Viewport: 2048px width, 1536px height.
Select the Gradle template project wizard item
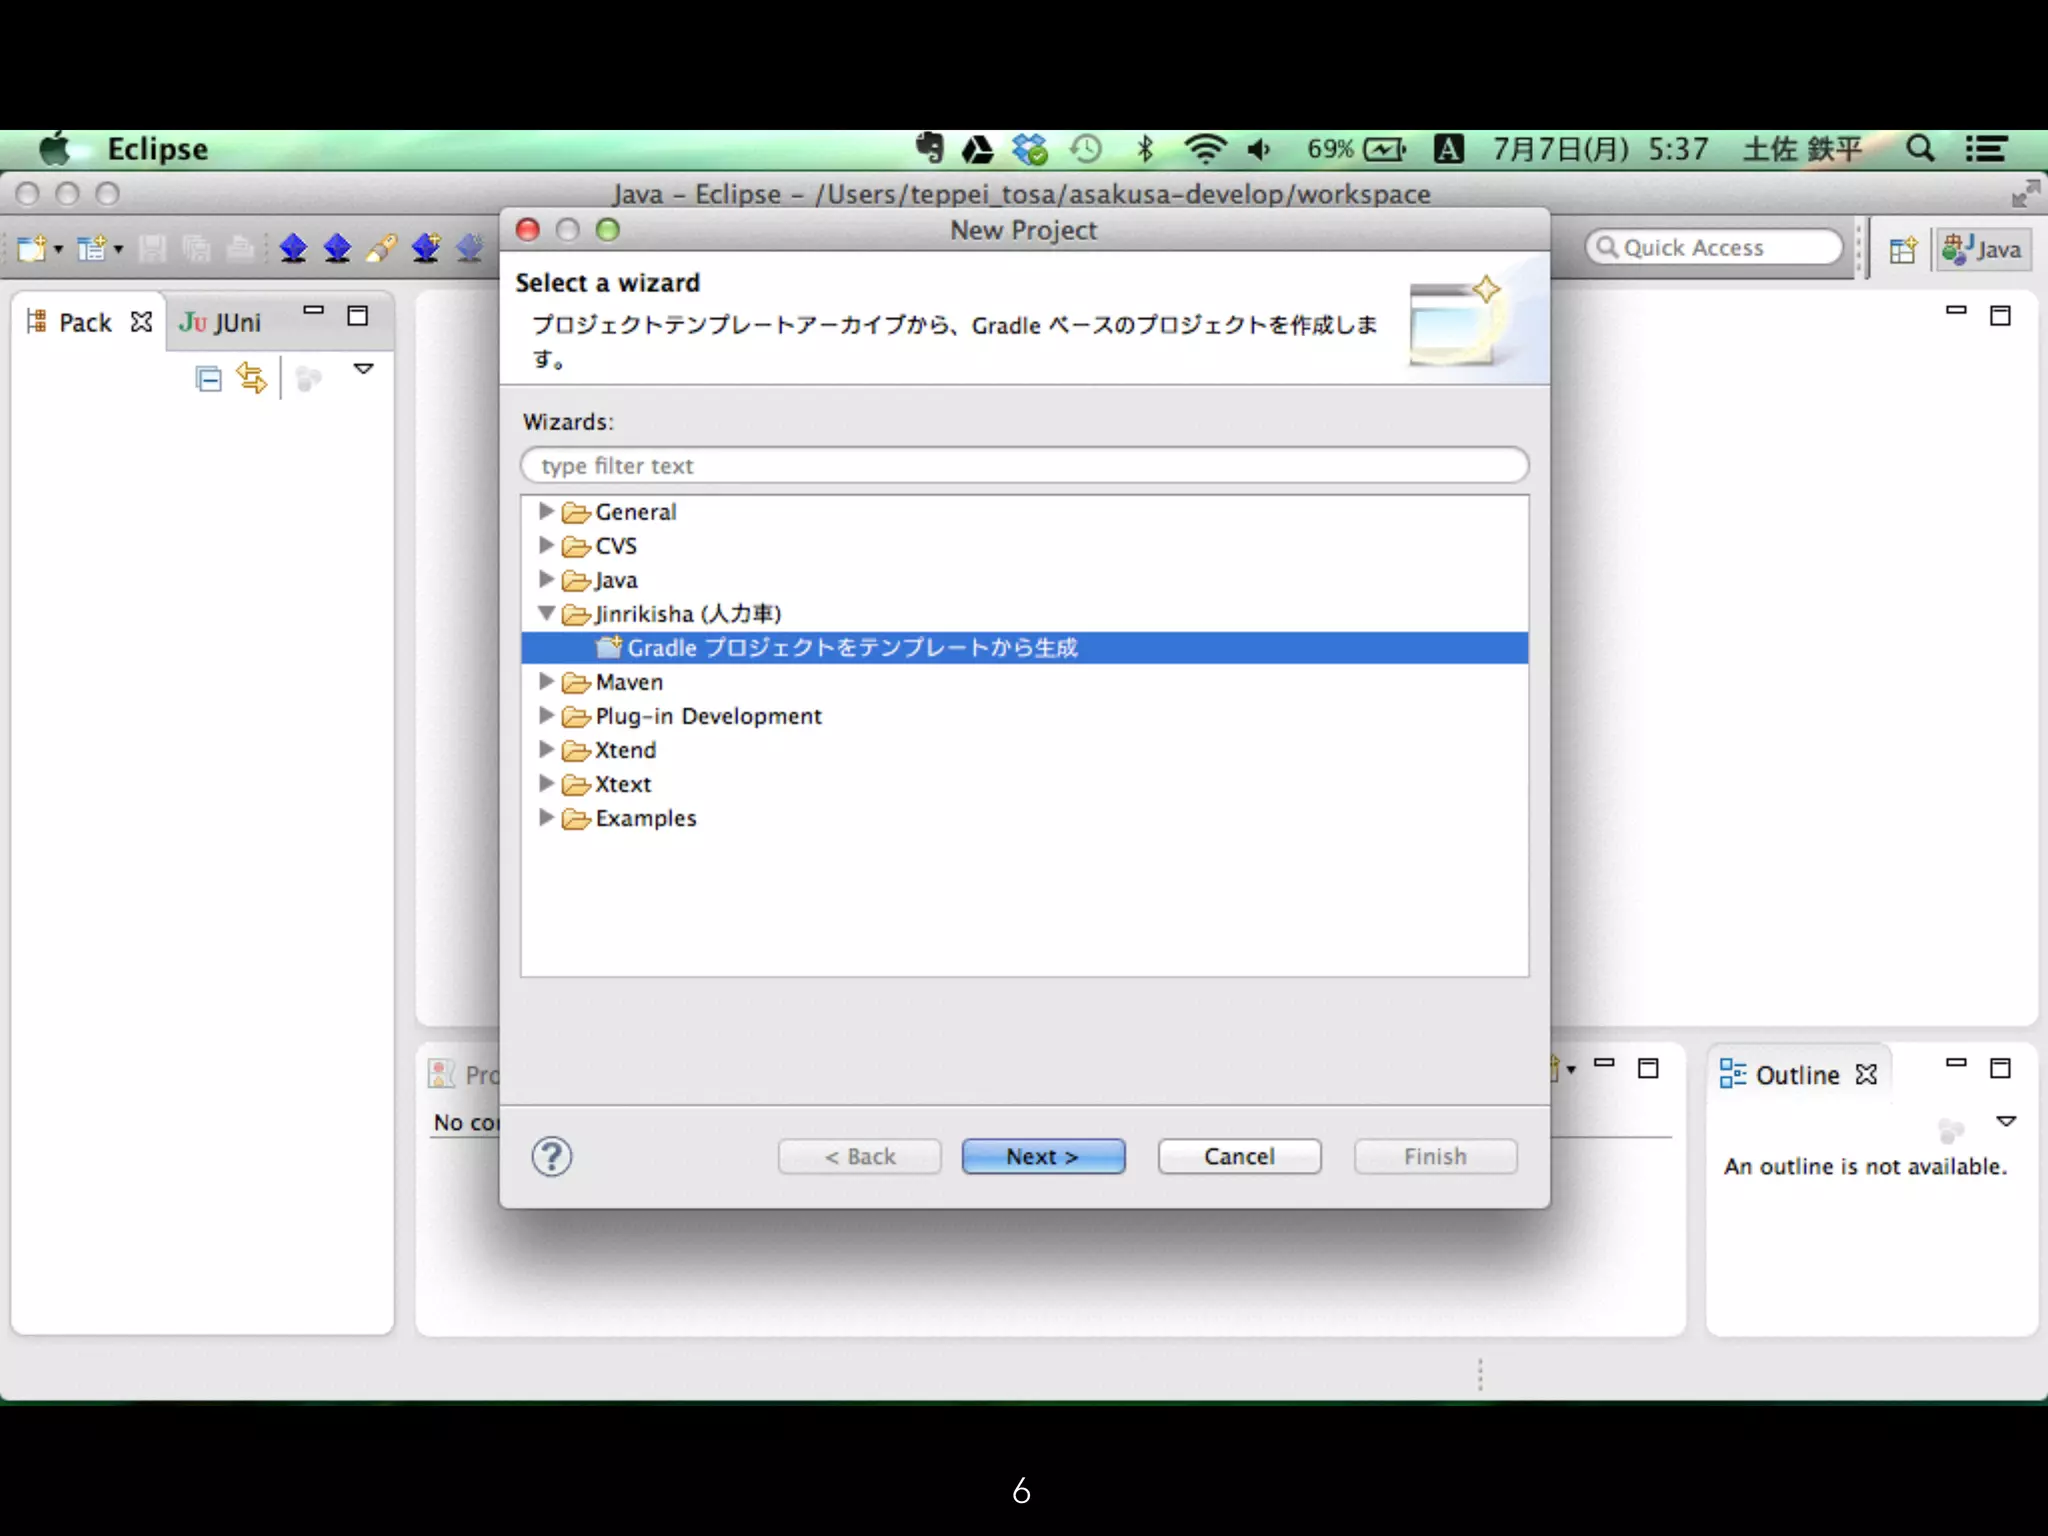851,648
